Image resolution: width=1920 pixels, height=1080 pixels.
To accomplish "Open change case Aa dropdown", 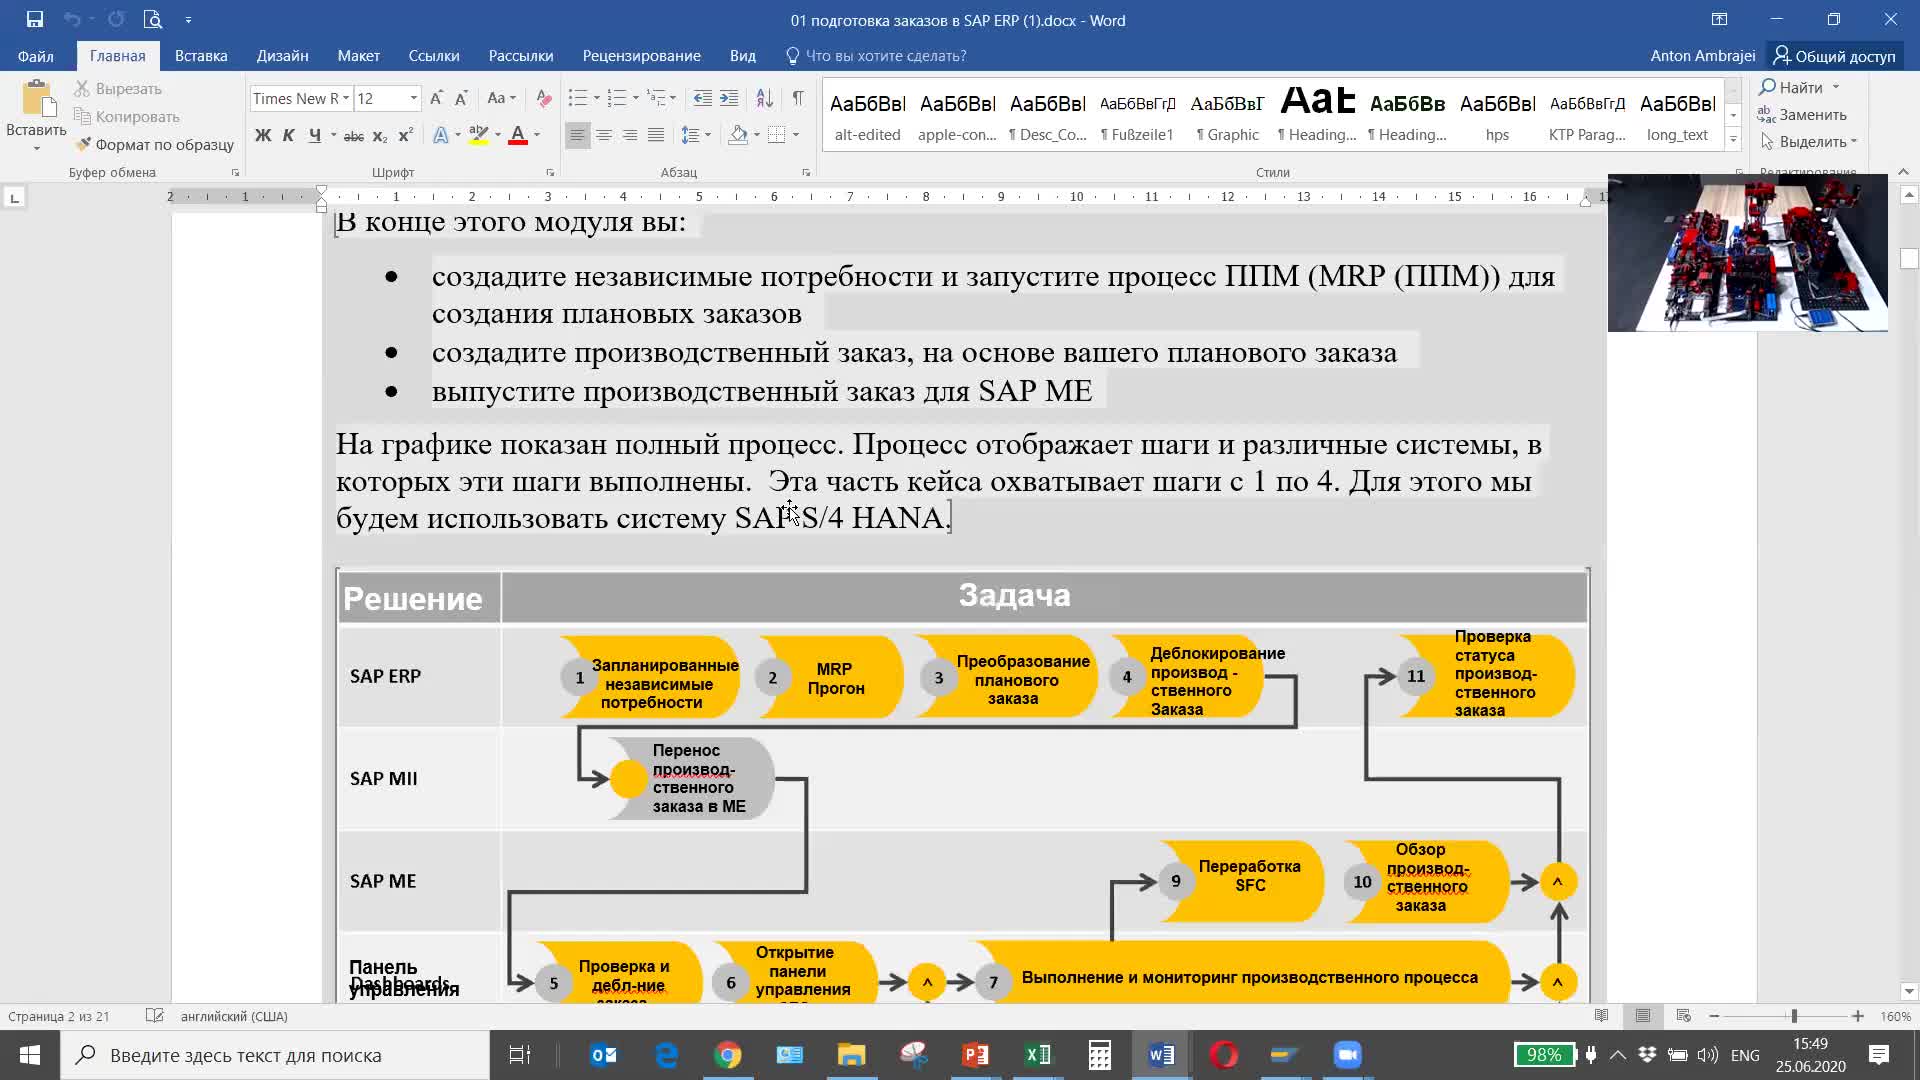I will point(501,98).
